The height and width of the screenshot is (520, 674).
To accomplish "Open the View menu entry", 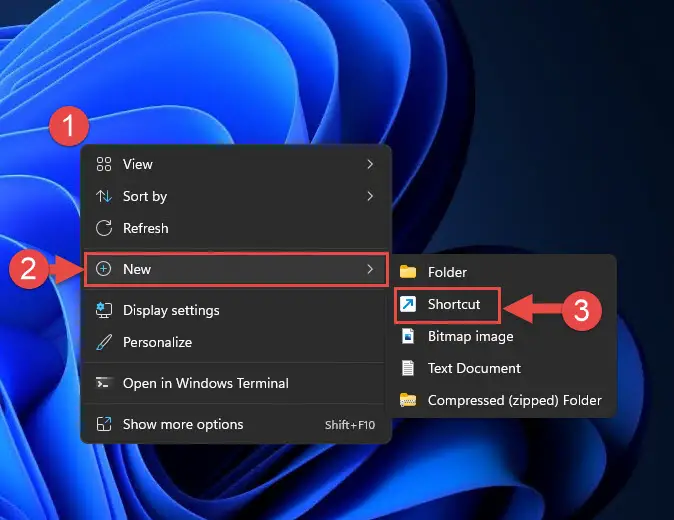I will [x=236, y=164].
